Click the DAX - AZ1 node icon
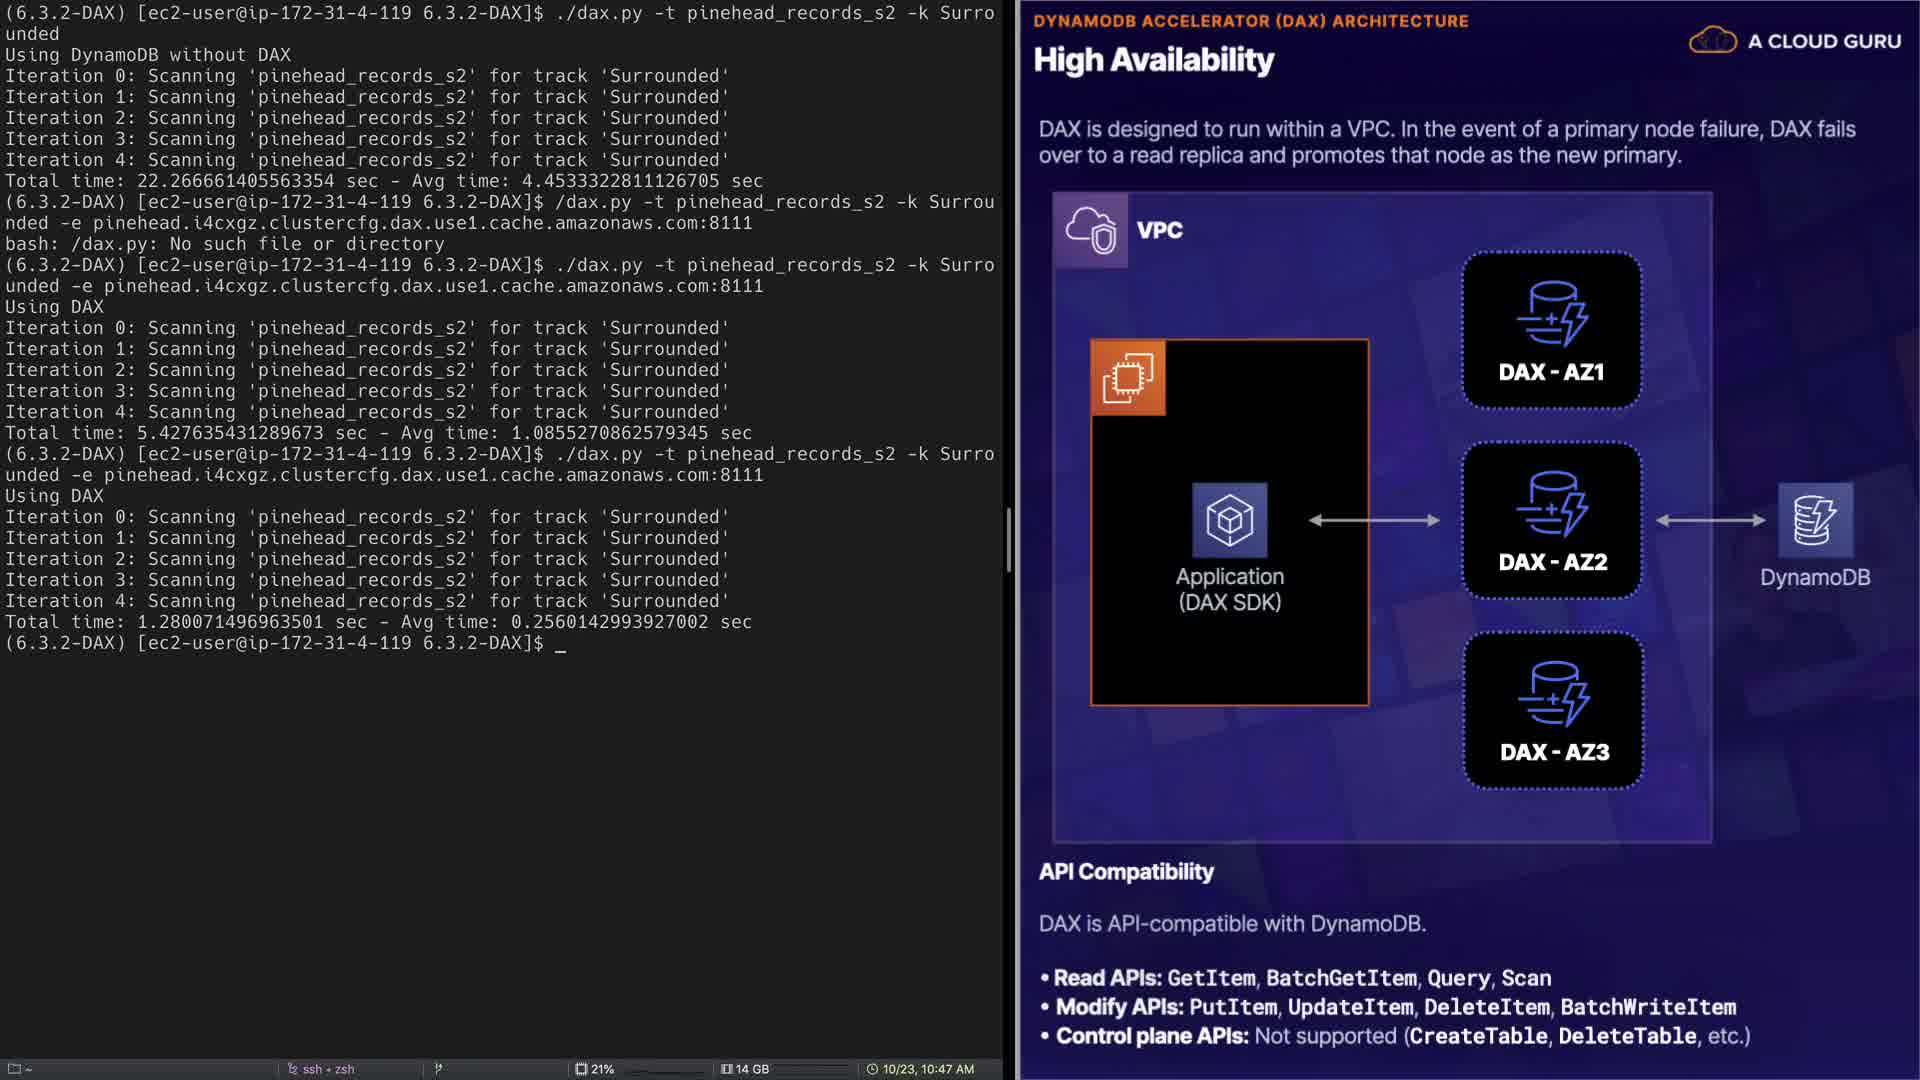 click(1551, 314)
